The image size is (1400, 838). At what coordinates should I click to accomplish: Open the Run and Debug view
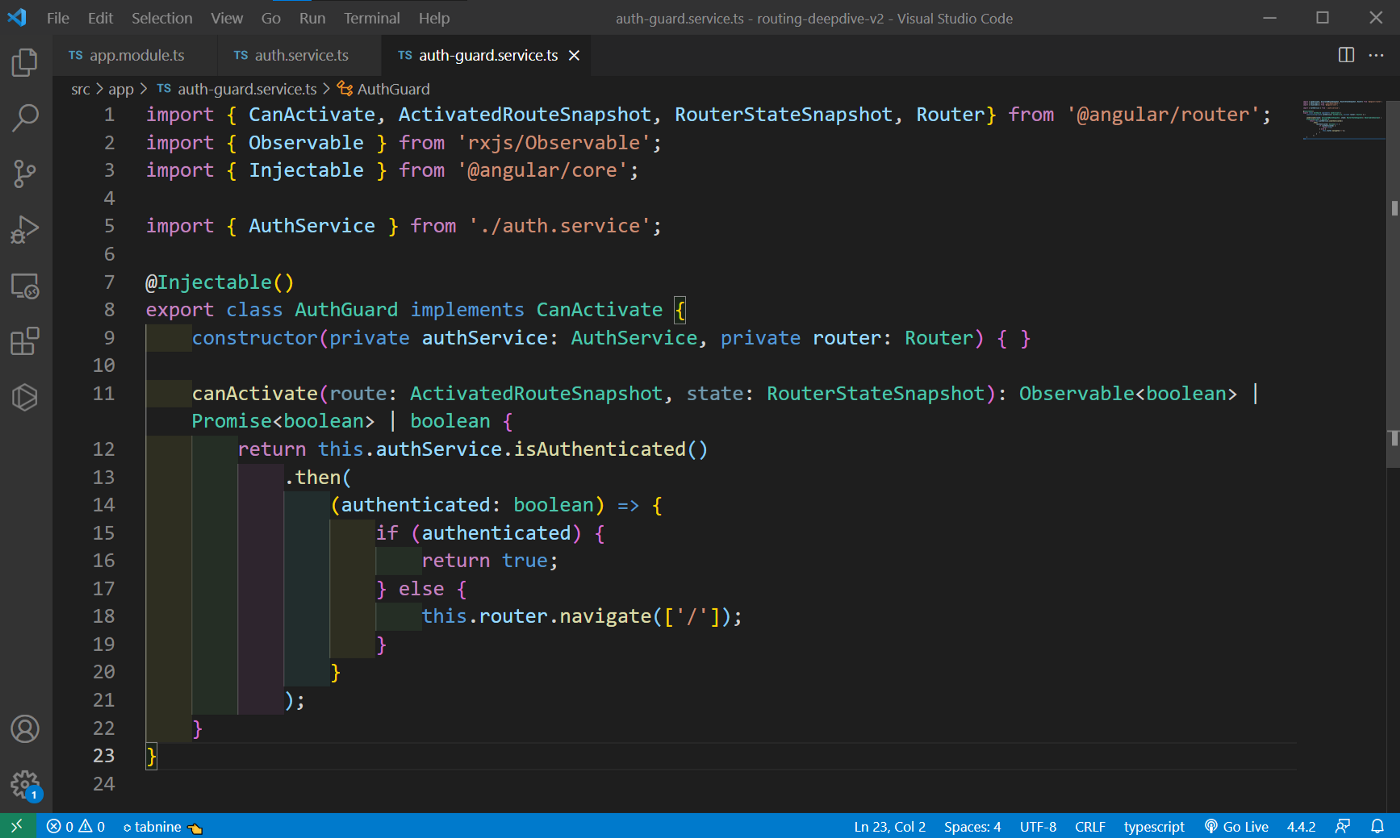(25, 229)
